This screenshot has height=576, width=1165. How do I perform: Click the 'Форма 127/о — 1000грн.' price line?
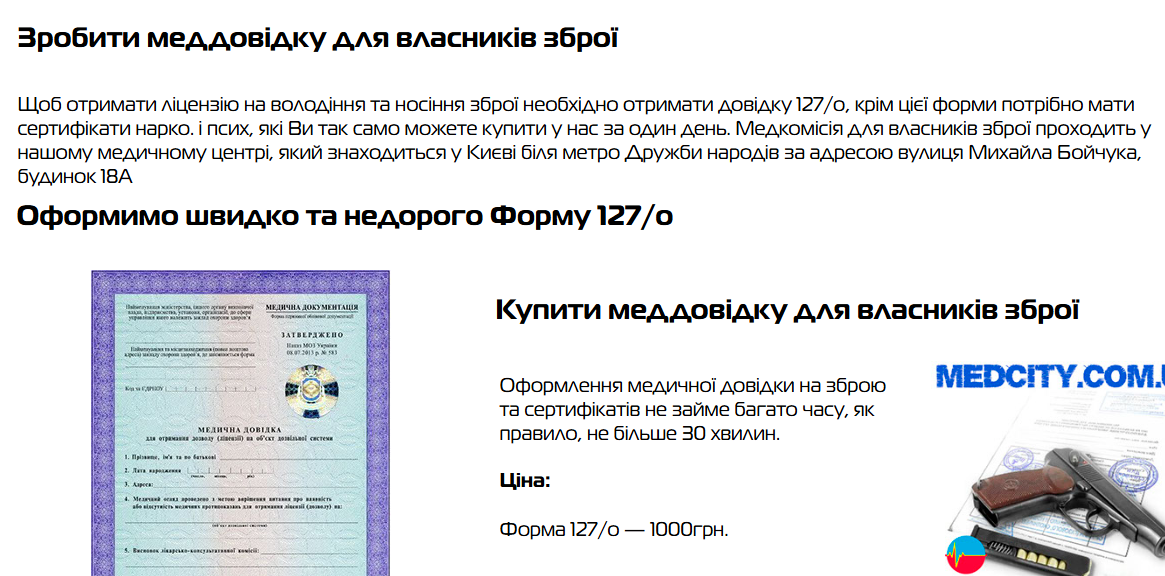pos(614,529)
